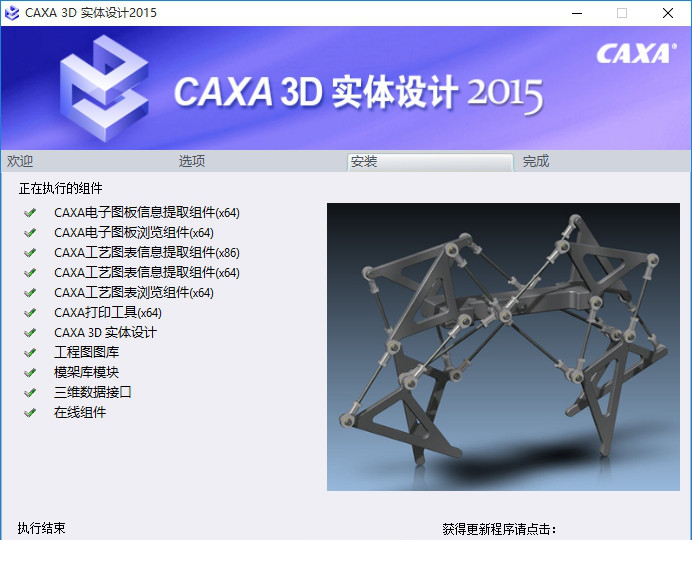Click checkmark beside CAXA工艺图表浏览组件(x64)

coord(30,293)
